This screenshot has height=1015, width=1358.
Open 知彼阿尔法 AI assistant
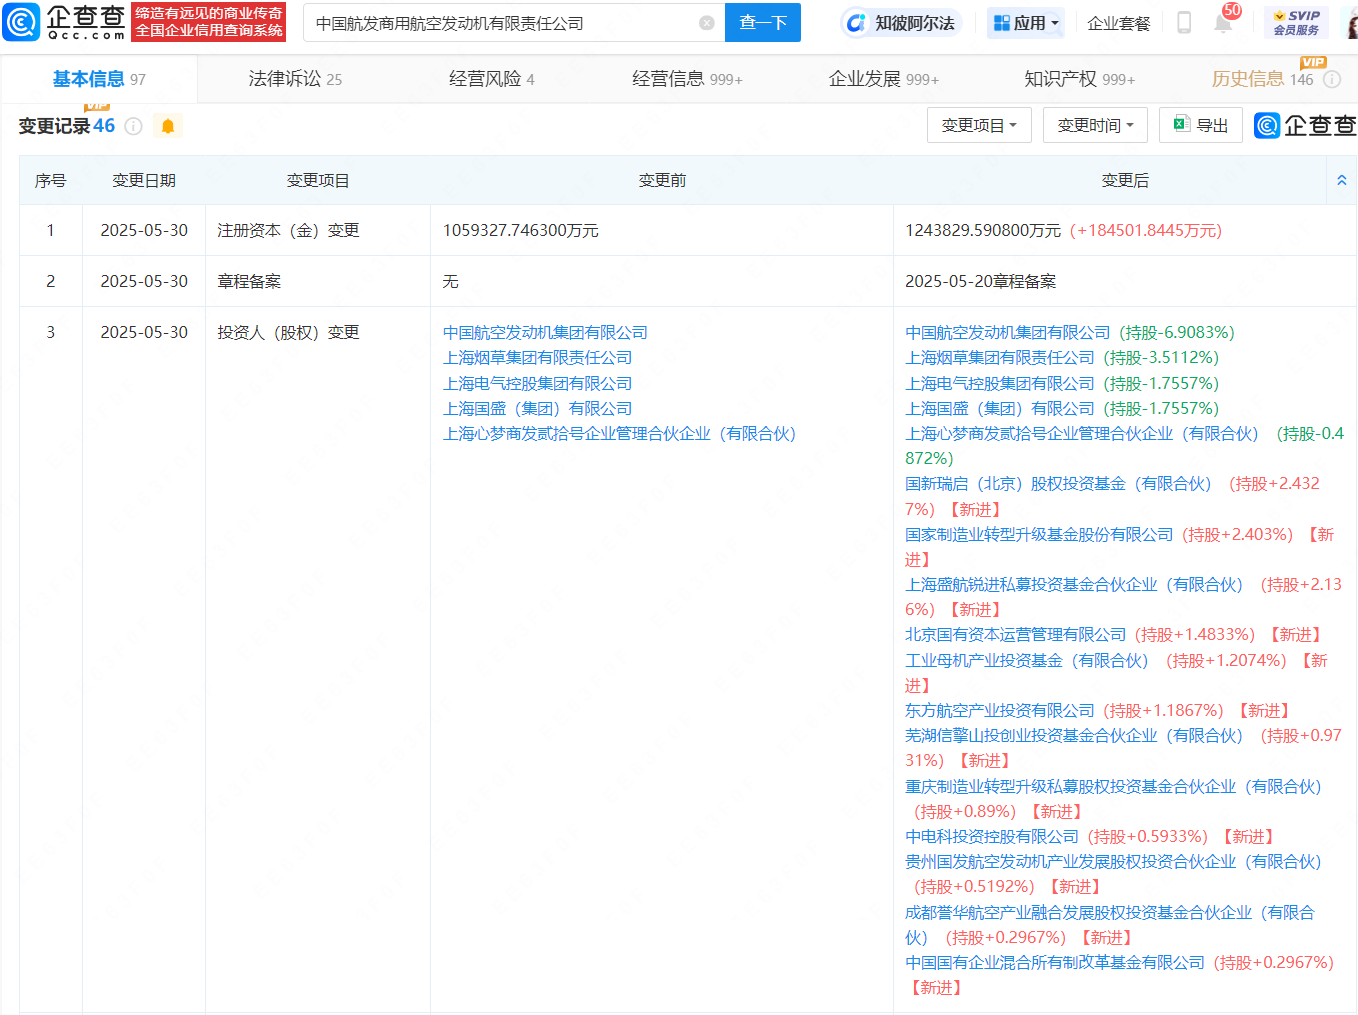901,23
